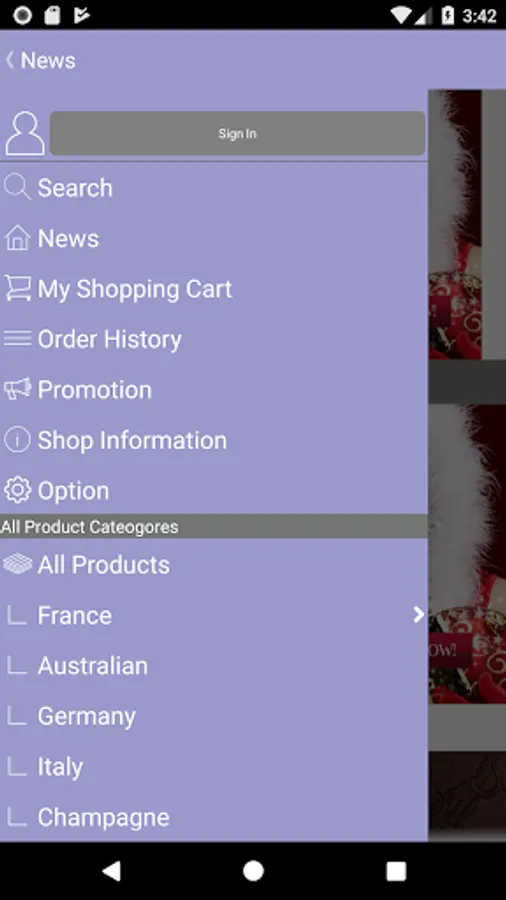Tap the Order History list icon
The image size is (506, 900).
coord(17,339)
